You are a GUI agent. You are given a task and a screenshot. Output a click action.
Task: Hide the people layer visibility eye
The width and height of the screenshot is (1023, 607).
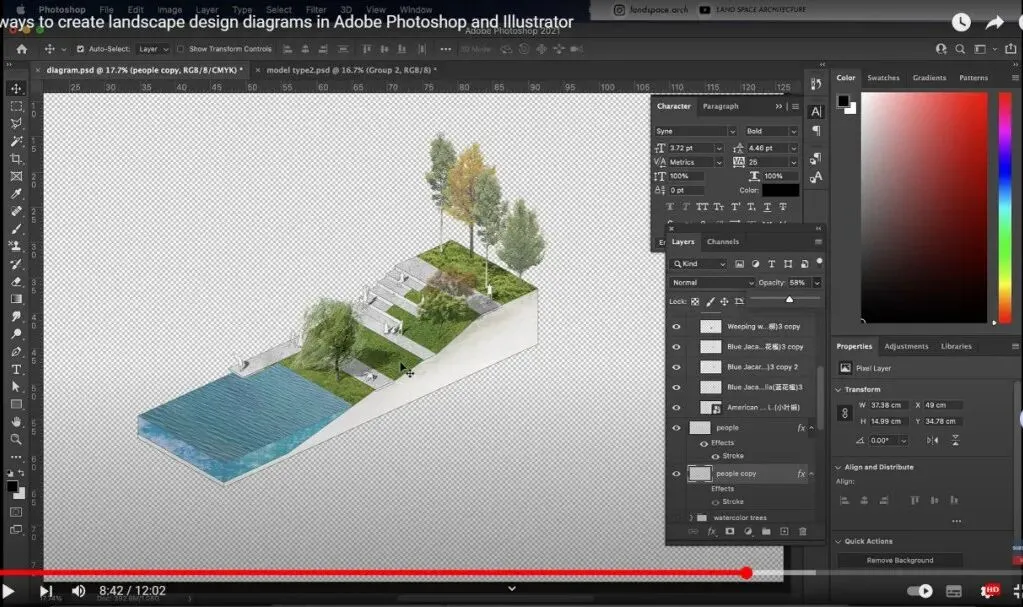676,428
